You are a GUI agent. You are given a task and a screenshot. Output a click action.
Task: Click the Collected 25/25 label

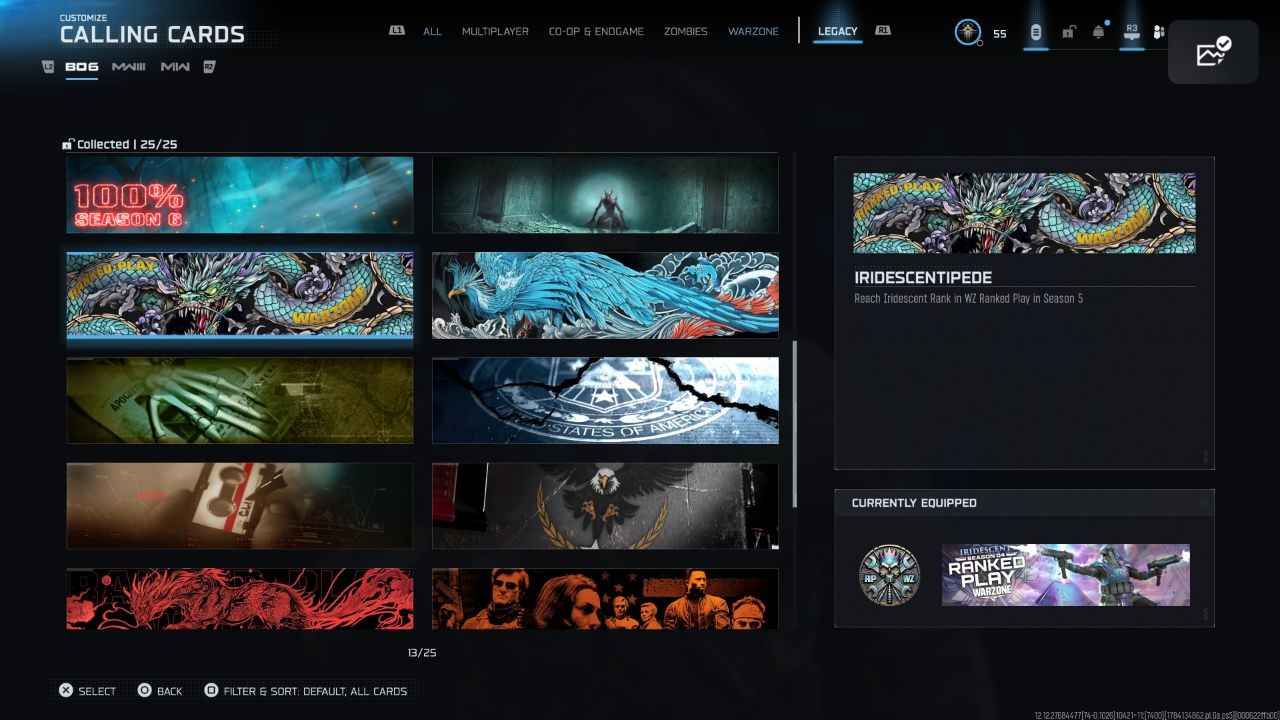(128, 144)
